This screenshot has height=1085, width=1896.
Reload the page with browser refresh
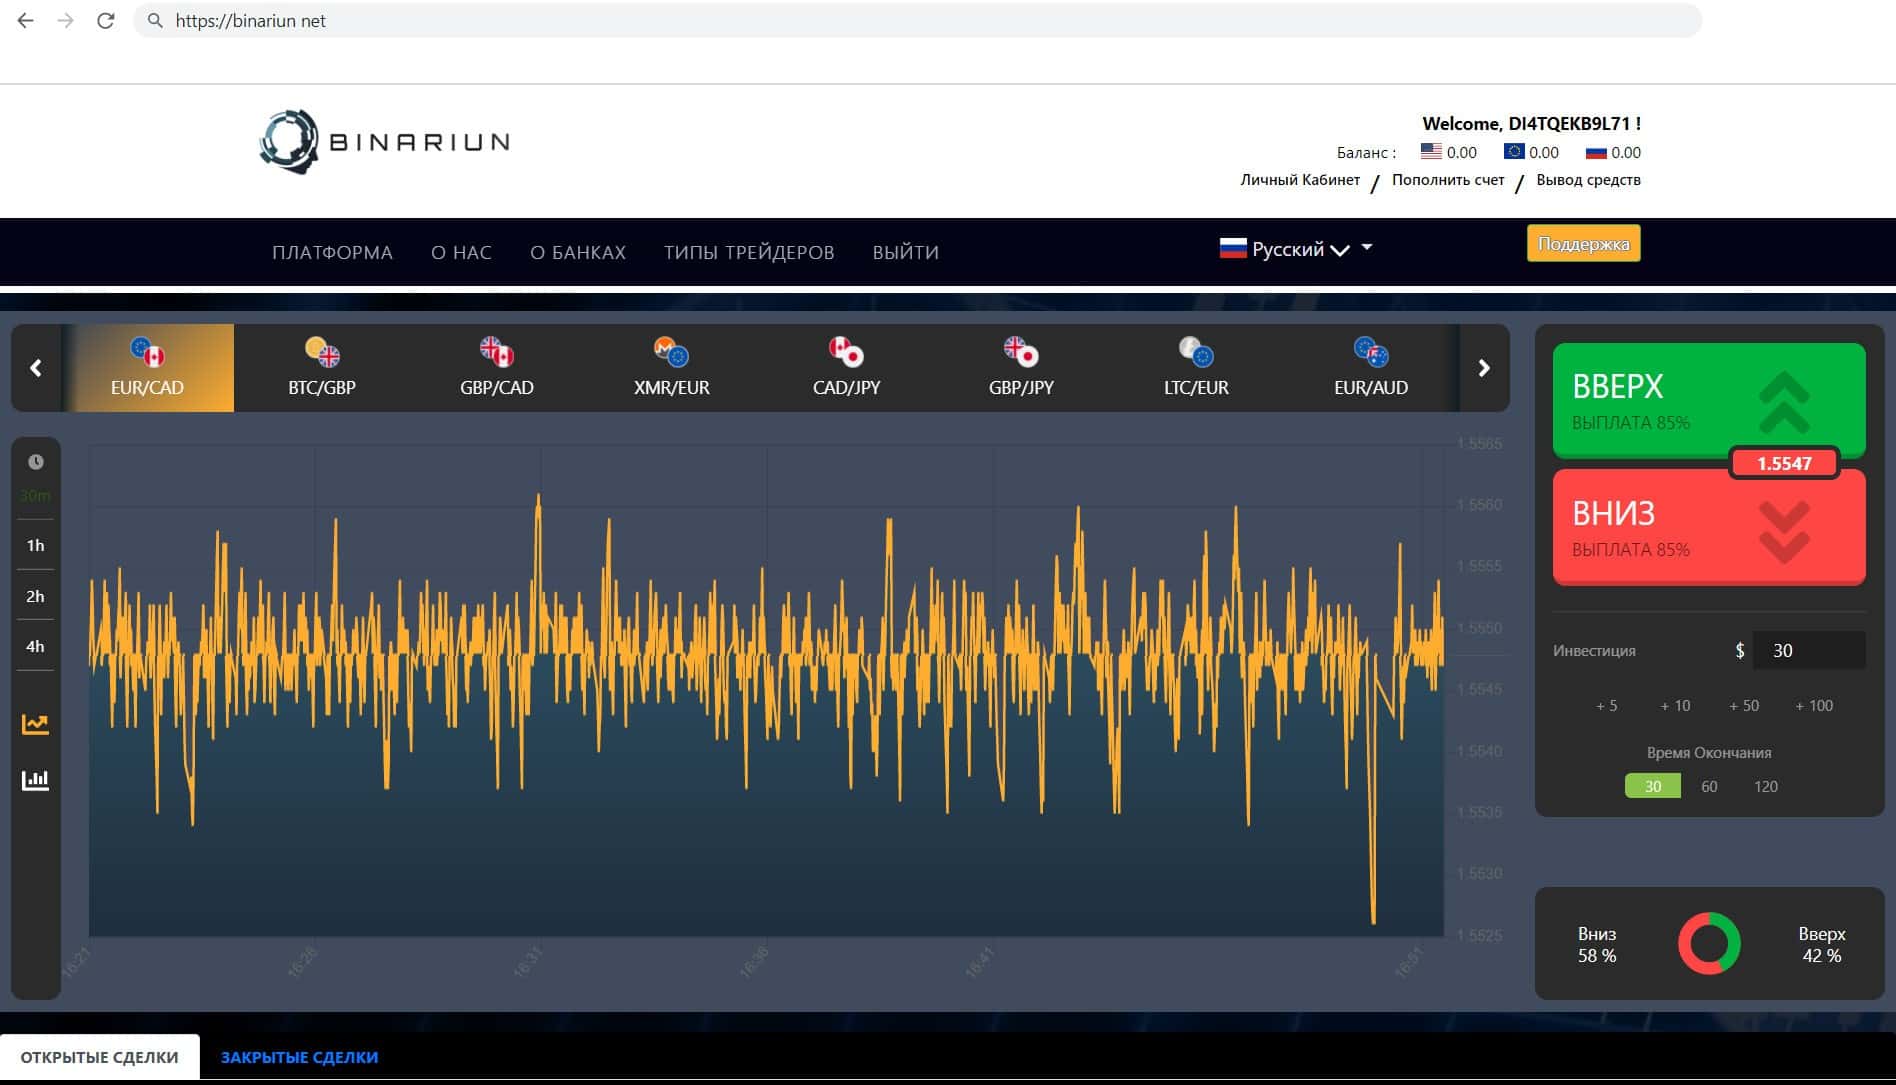click(x=105, y=21)
